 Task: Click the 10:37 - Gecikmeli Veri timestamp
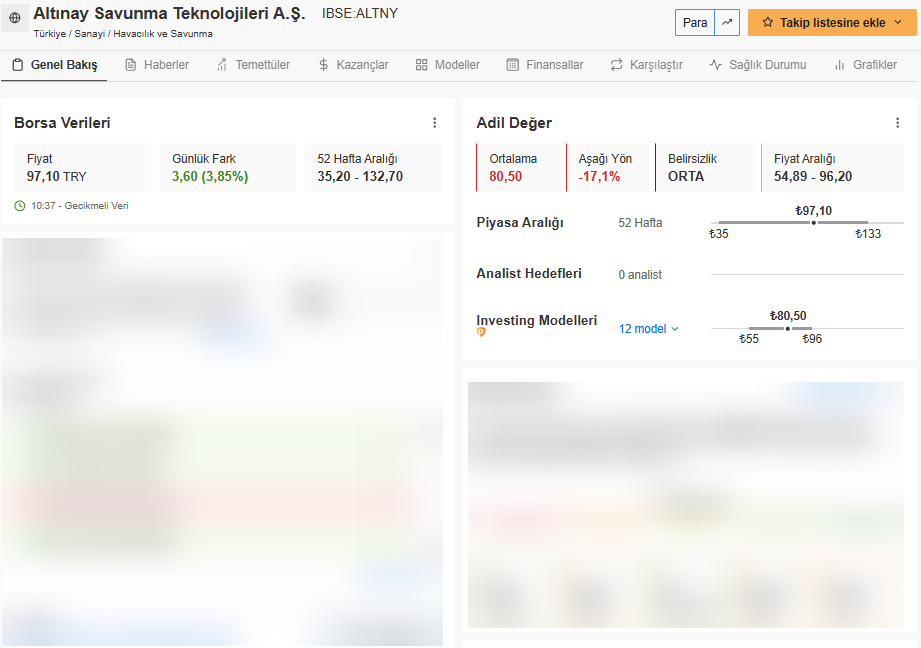[80, 206]
